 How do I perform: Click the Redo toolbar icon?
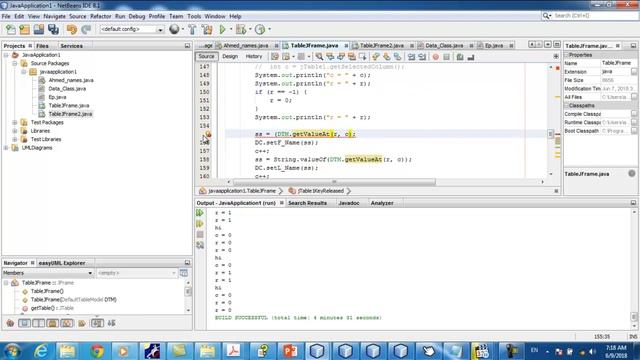[86, 29]
